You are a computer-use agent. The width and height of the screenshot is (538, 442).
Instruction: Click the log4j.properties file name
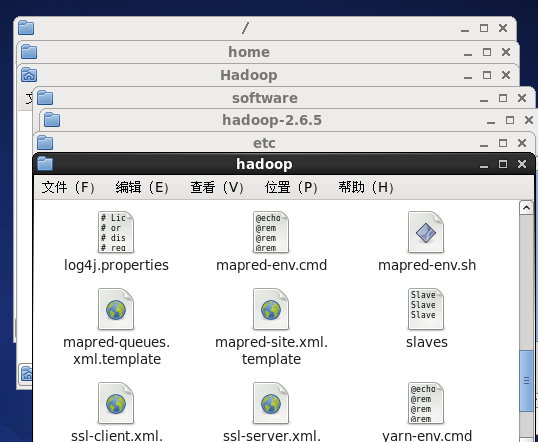116,265
